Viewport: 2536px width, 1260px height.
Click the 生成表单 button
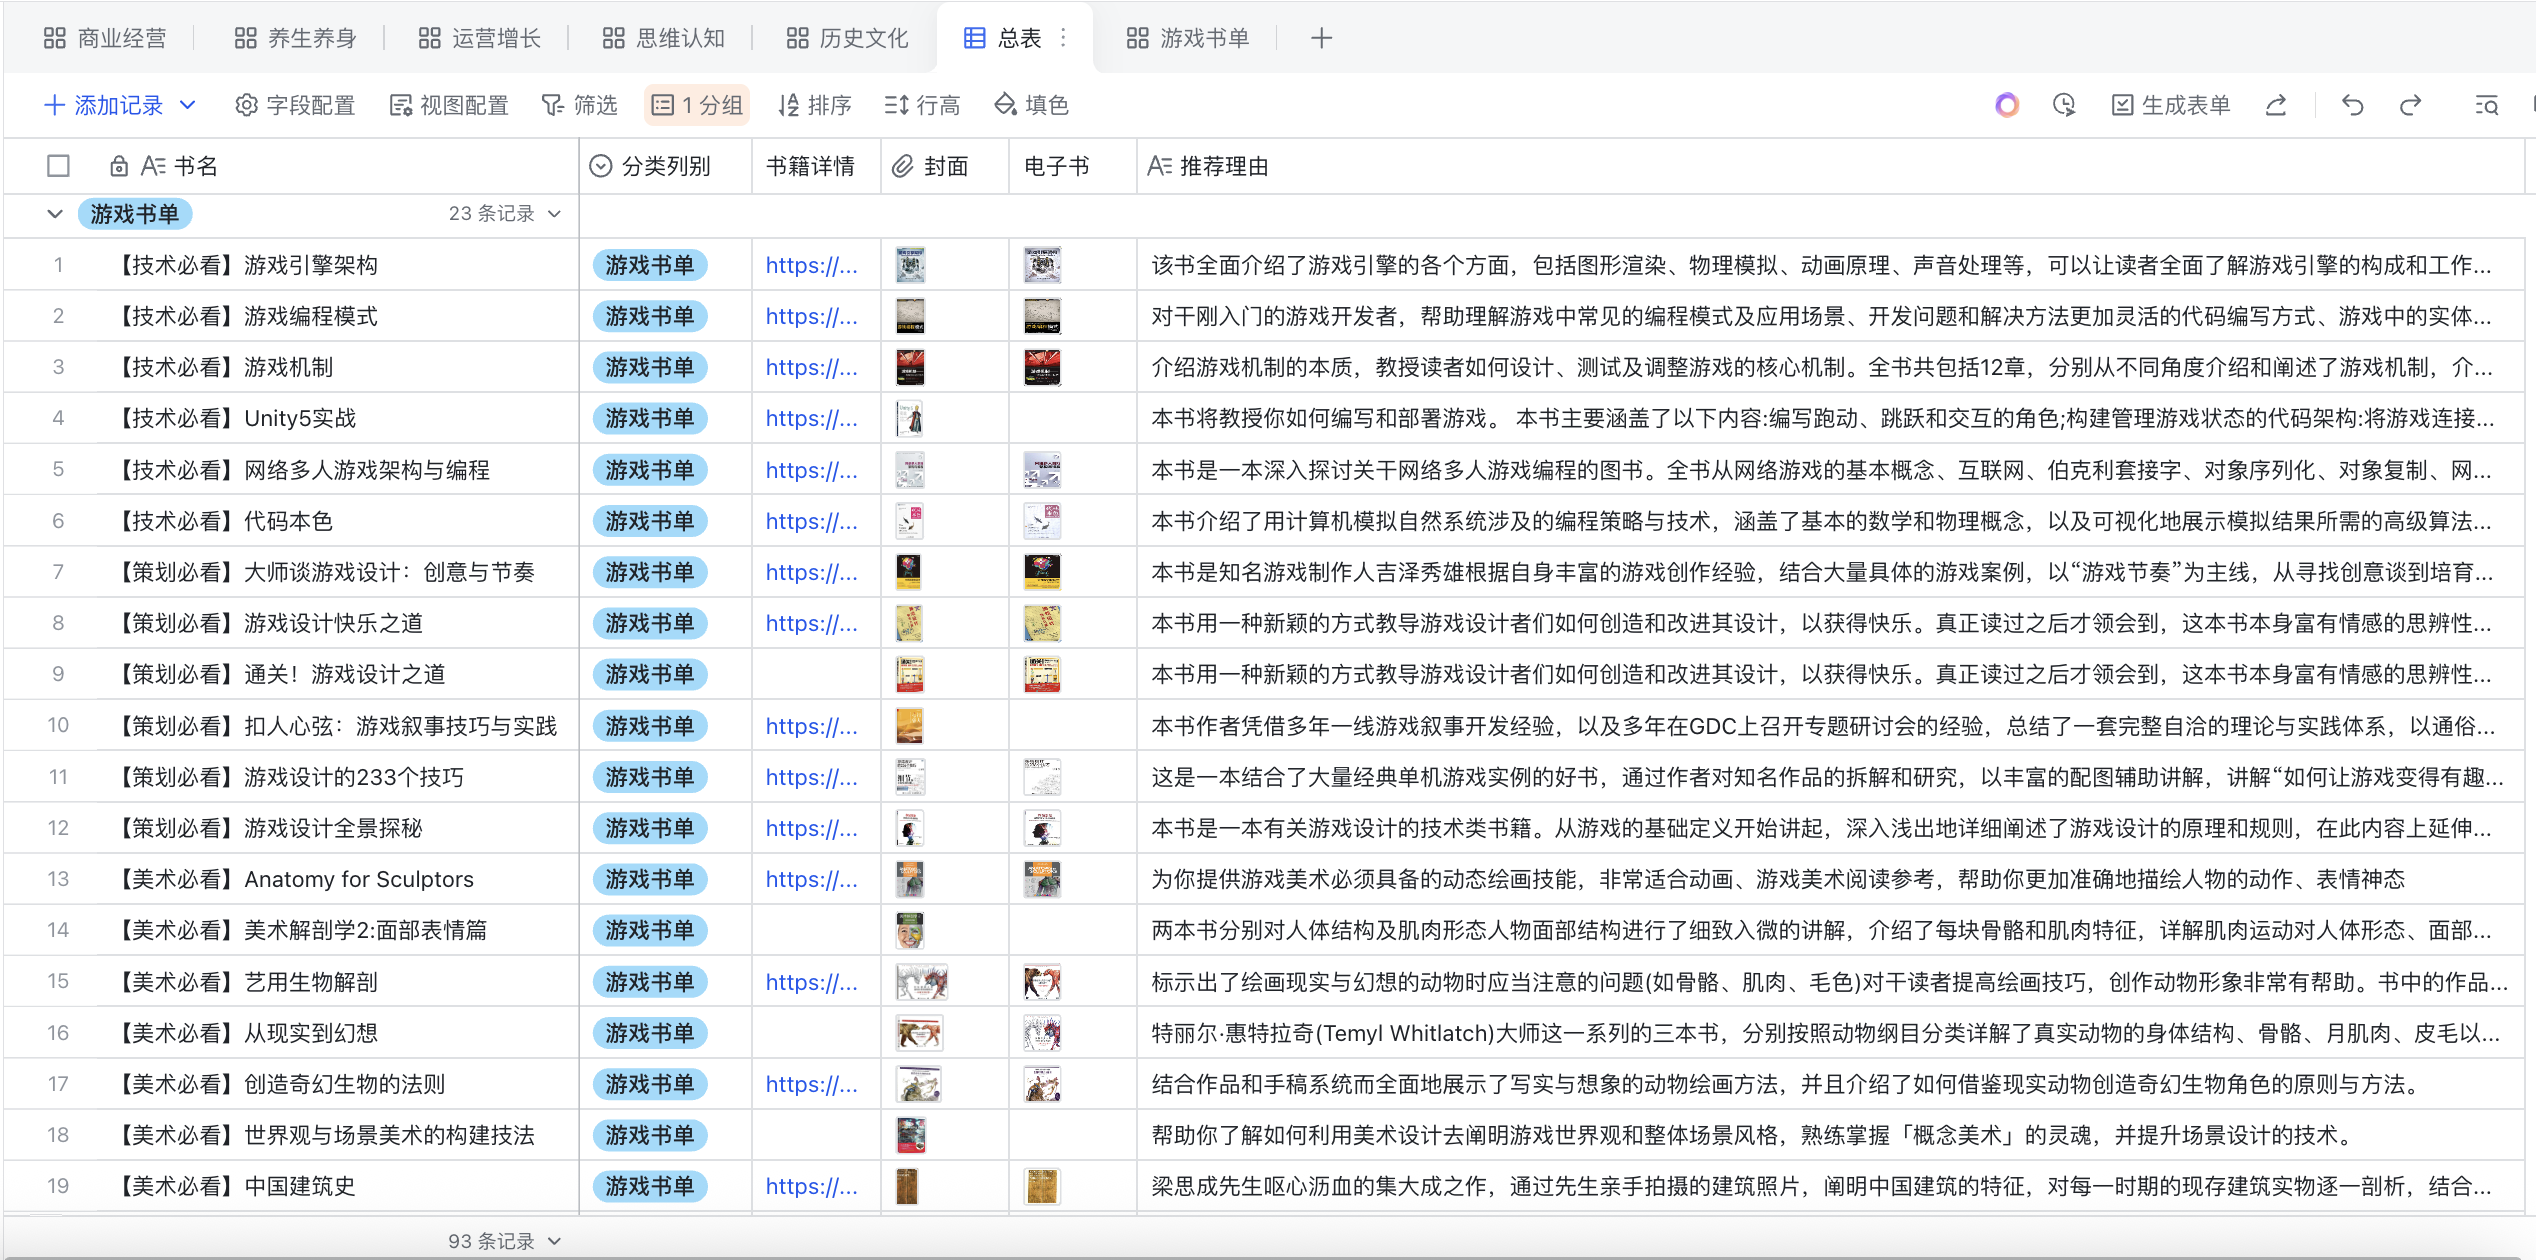(2170, 105)
